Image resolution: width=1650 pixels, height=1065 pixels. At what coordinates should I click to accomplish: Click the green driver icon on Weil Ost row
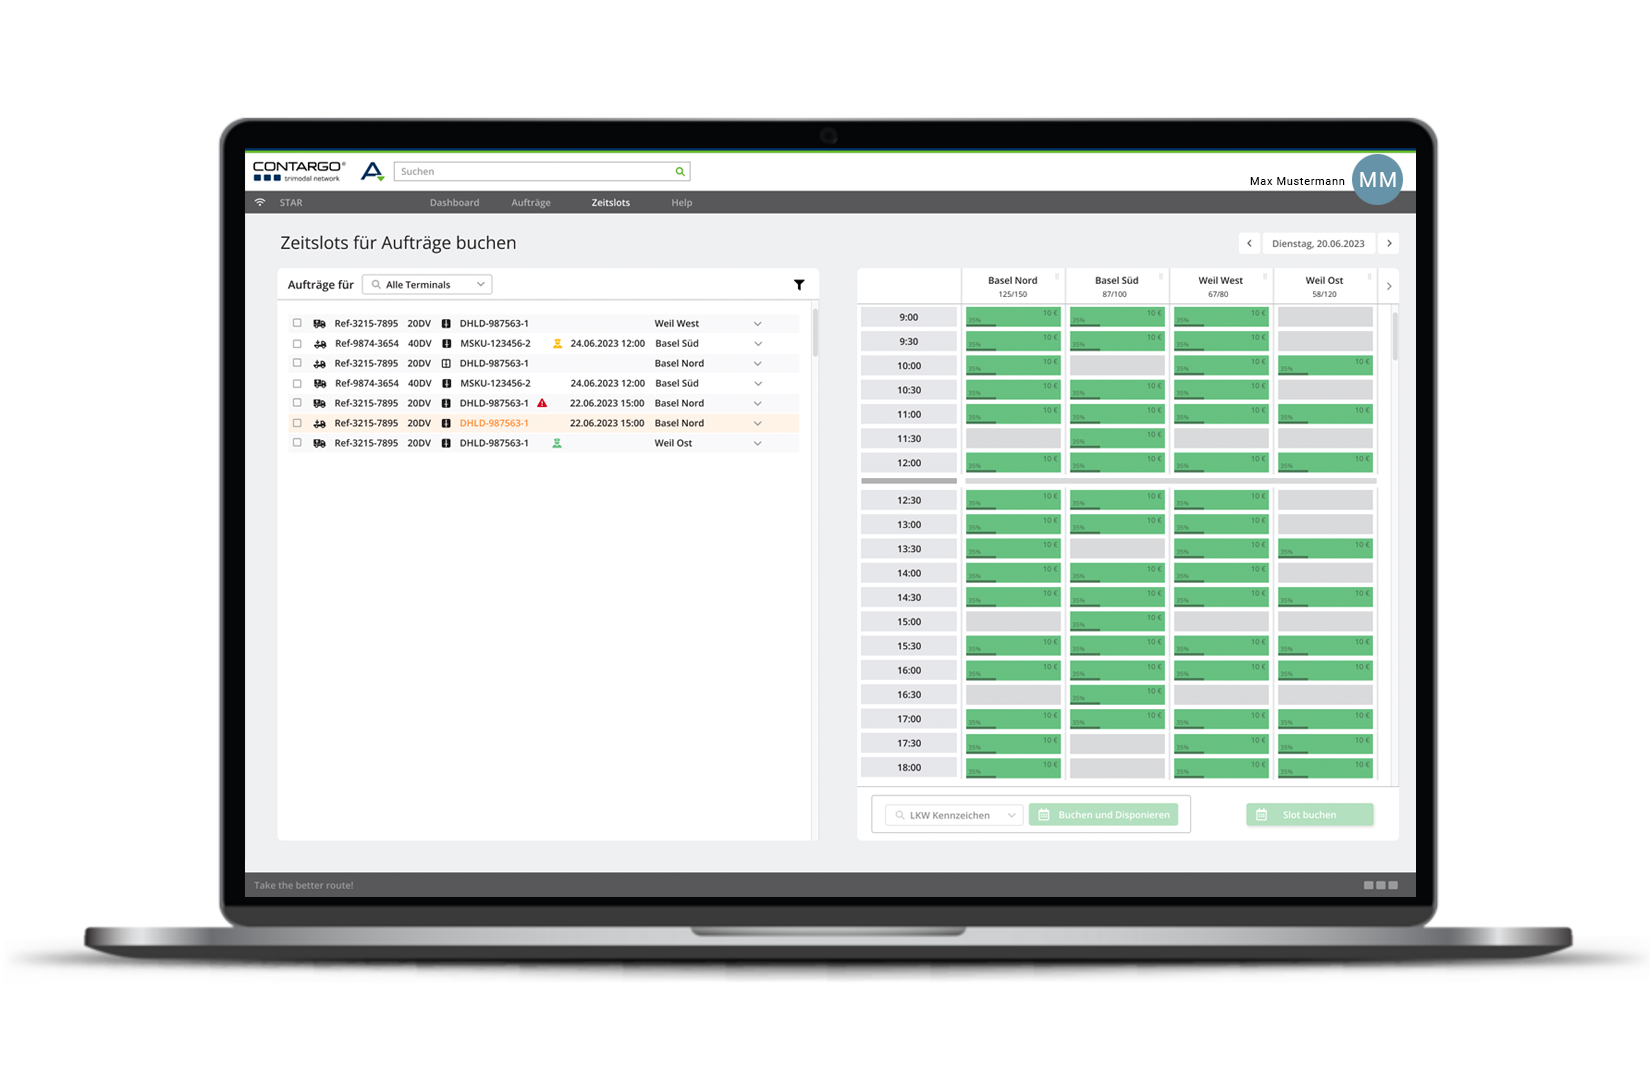557,443
